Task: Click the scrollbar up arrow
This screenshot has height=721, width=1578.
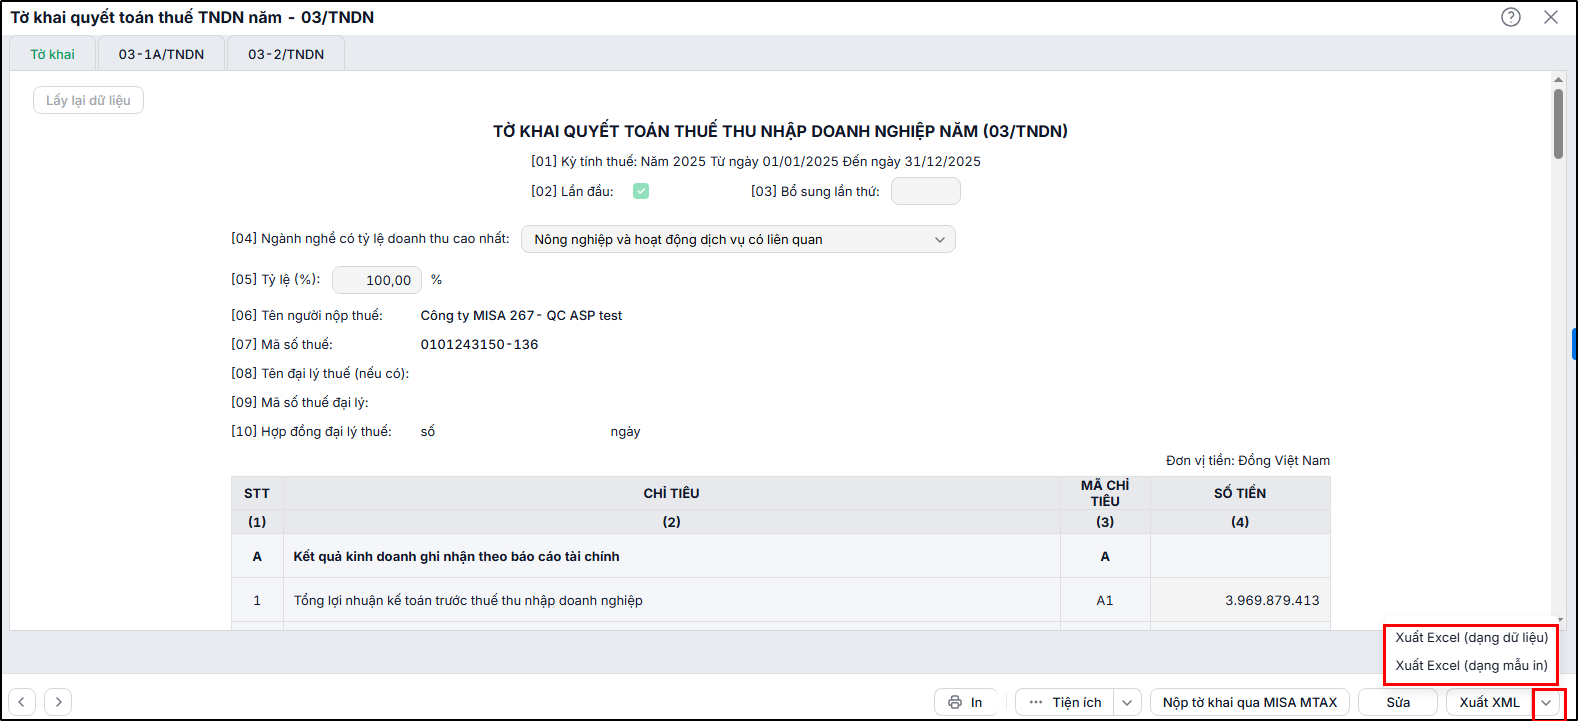Action: 1558,79
